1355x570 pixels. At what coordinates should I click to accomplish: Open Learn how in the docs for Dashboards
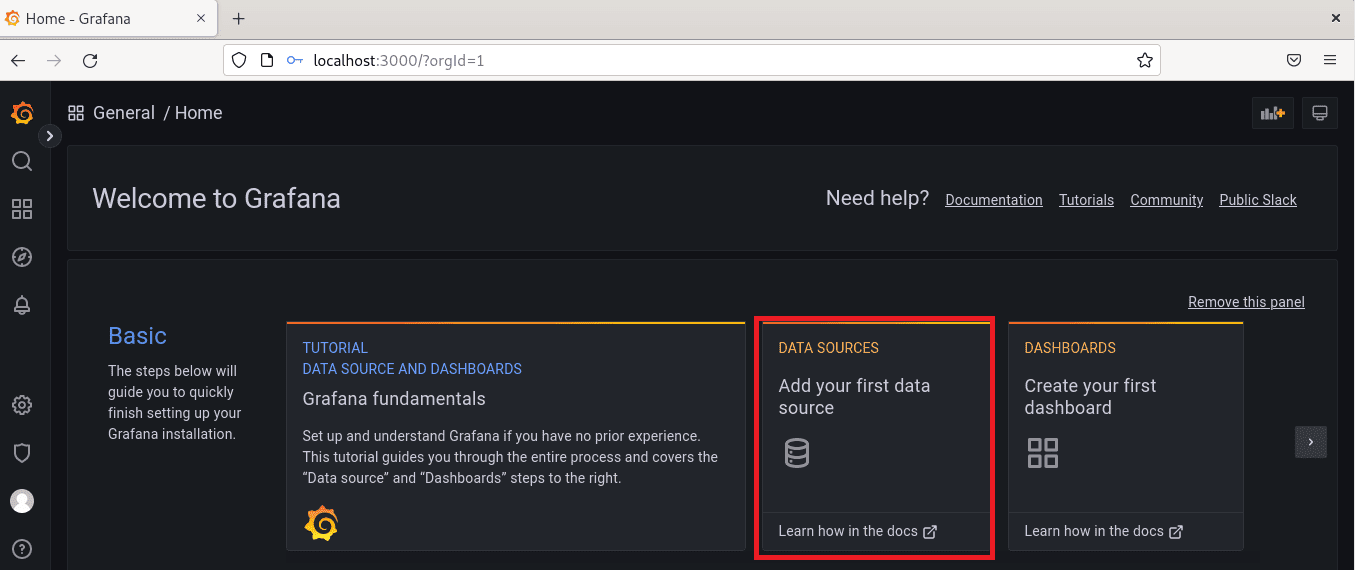(x=1103, y=531)
